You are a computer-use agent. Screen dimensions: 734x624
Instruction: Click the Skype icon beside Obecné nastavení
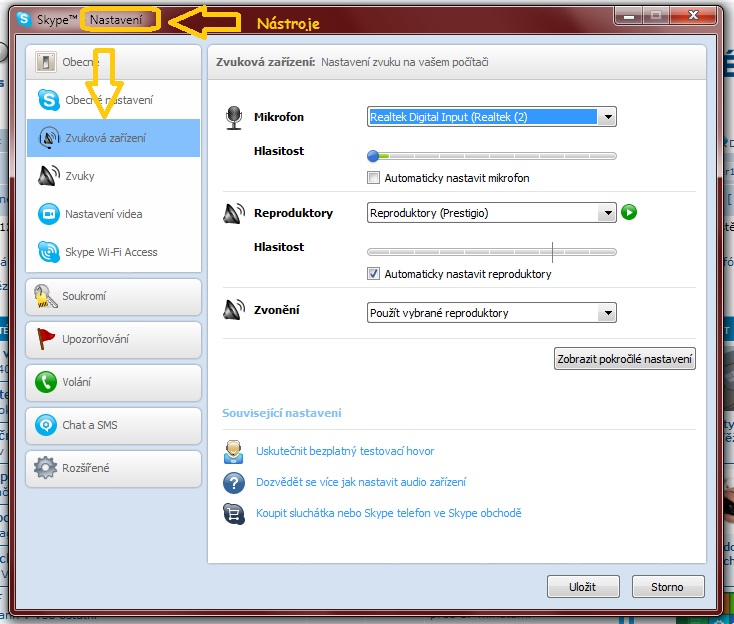[49, 100]
